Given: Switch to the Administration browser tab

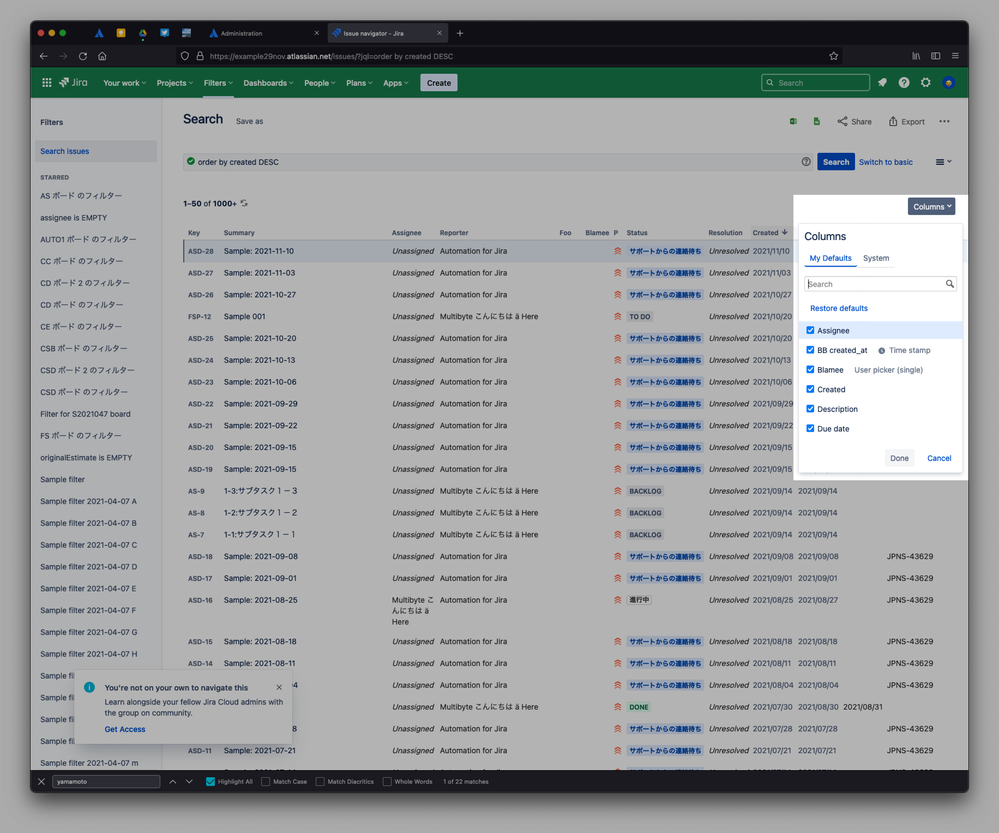Looking at the screenshot, I should point(264,33).
